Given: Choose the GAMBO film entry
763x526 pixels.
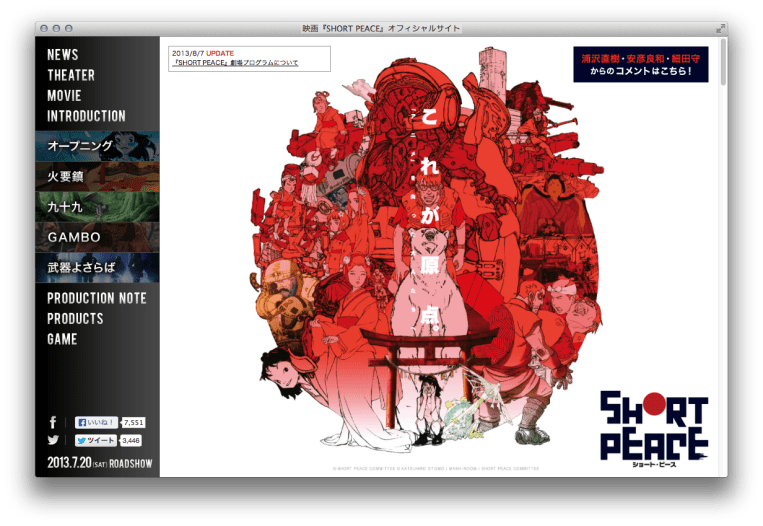Looking at the screenshot, I should (97, 237).
